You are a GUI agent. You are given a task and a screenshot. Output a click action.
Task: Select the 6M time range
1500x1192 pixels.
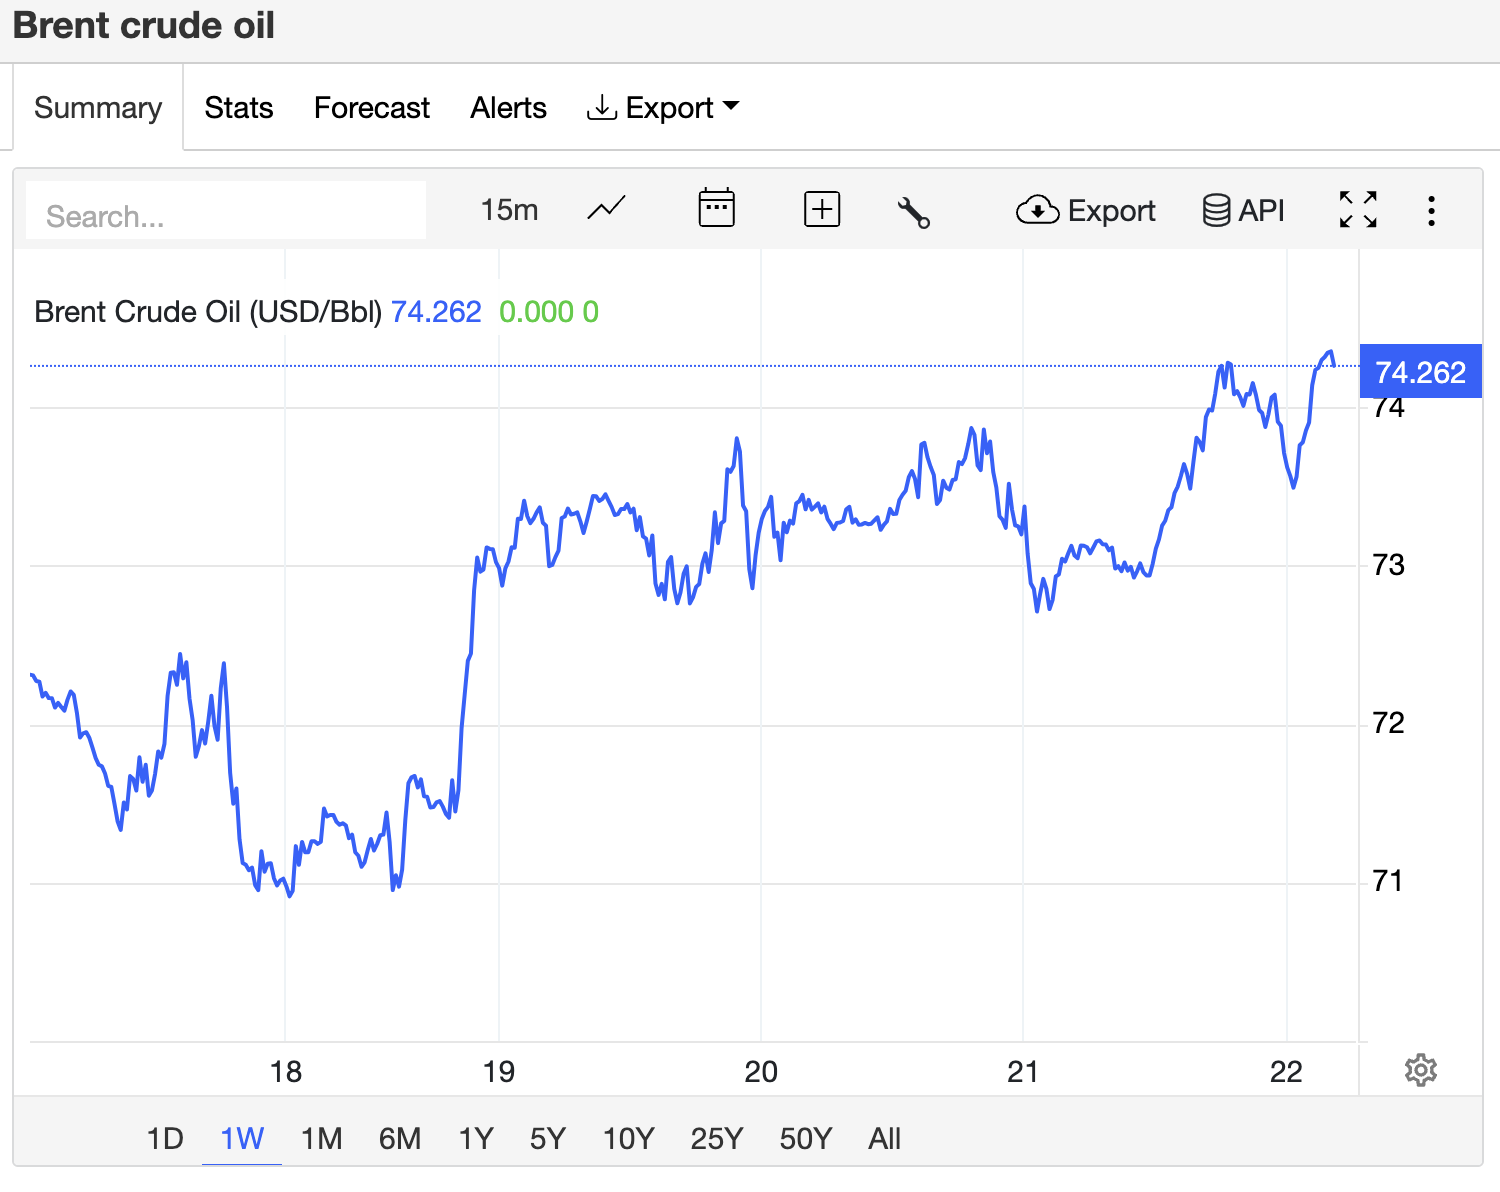(x=400, y=1138)
